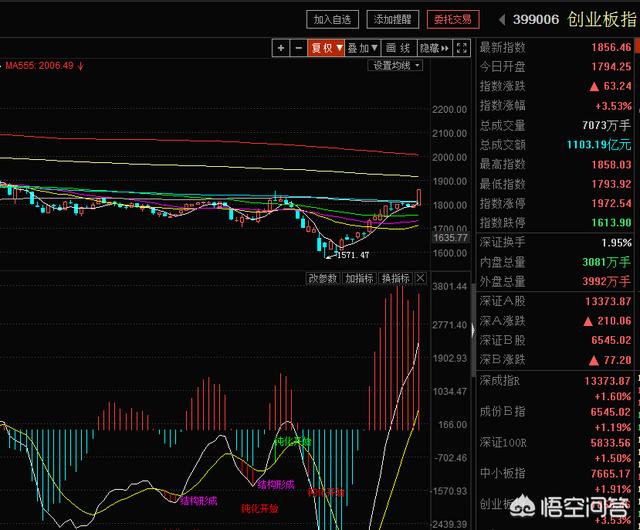Click the 画线 drawing tool

[x=398, y=47]
